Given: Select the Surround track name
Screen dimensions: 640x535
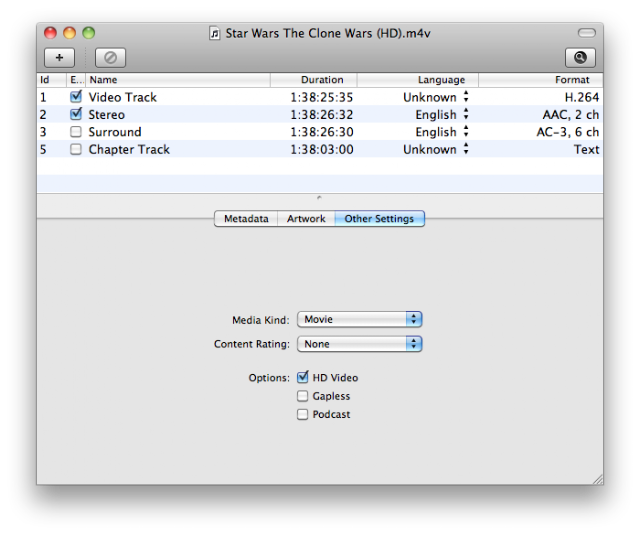Looking at the screenshot, I should (x=115, y=132).
